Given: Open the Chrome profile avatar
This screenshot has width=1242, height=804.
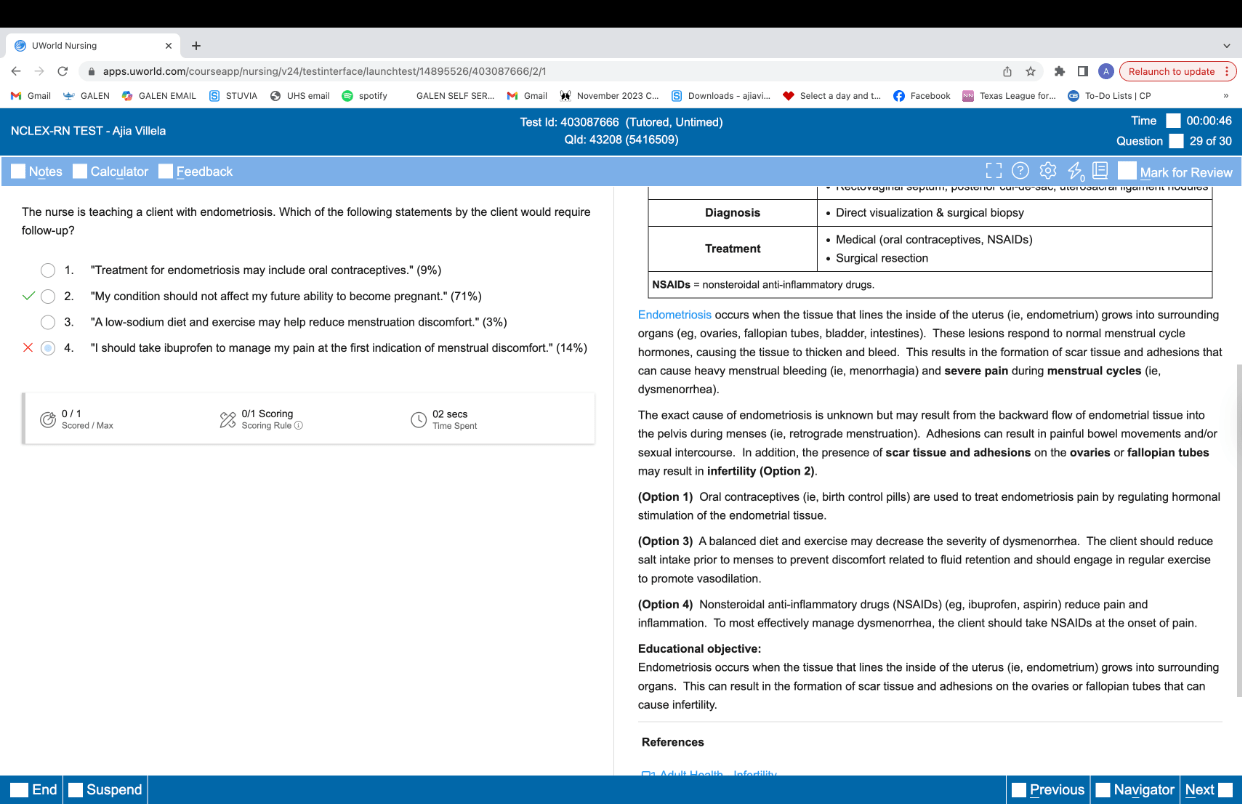Looking at the screenshot, I should [x=1106, y=71].
